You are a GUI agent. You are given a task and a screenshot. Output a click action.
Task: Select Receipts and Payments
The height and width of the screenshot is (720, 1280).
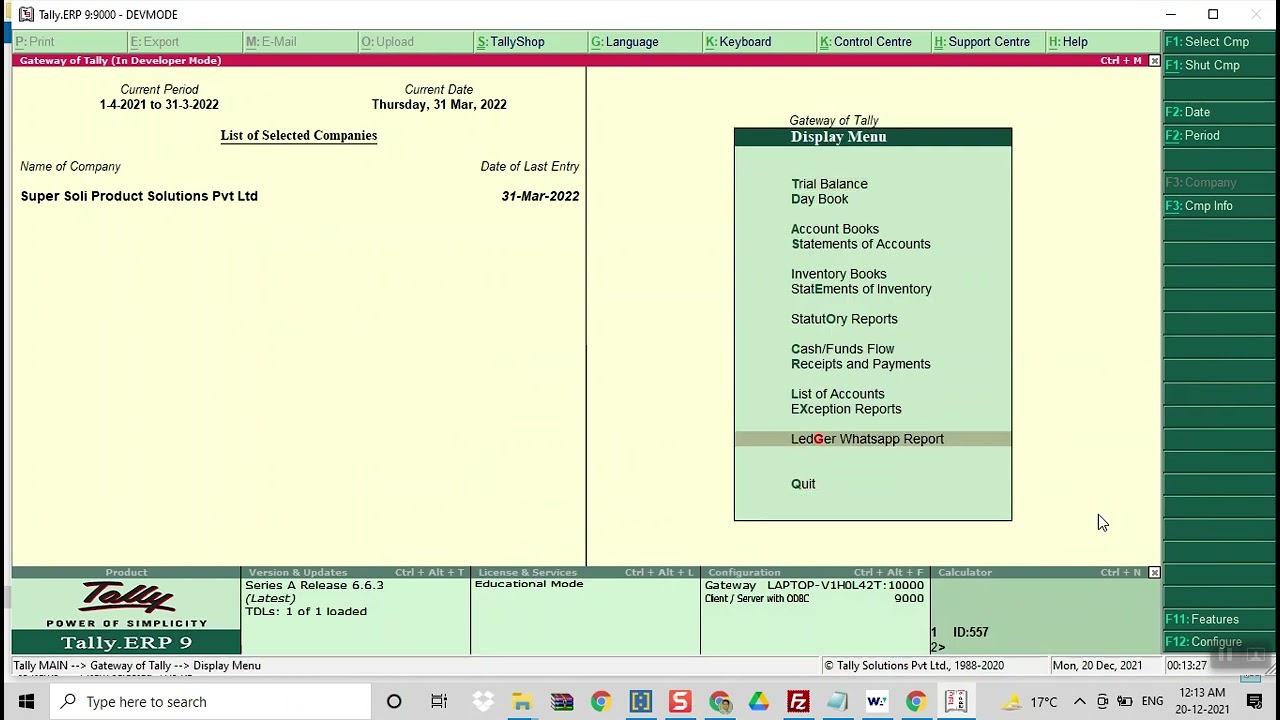[x=860, y=364]
